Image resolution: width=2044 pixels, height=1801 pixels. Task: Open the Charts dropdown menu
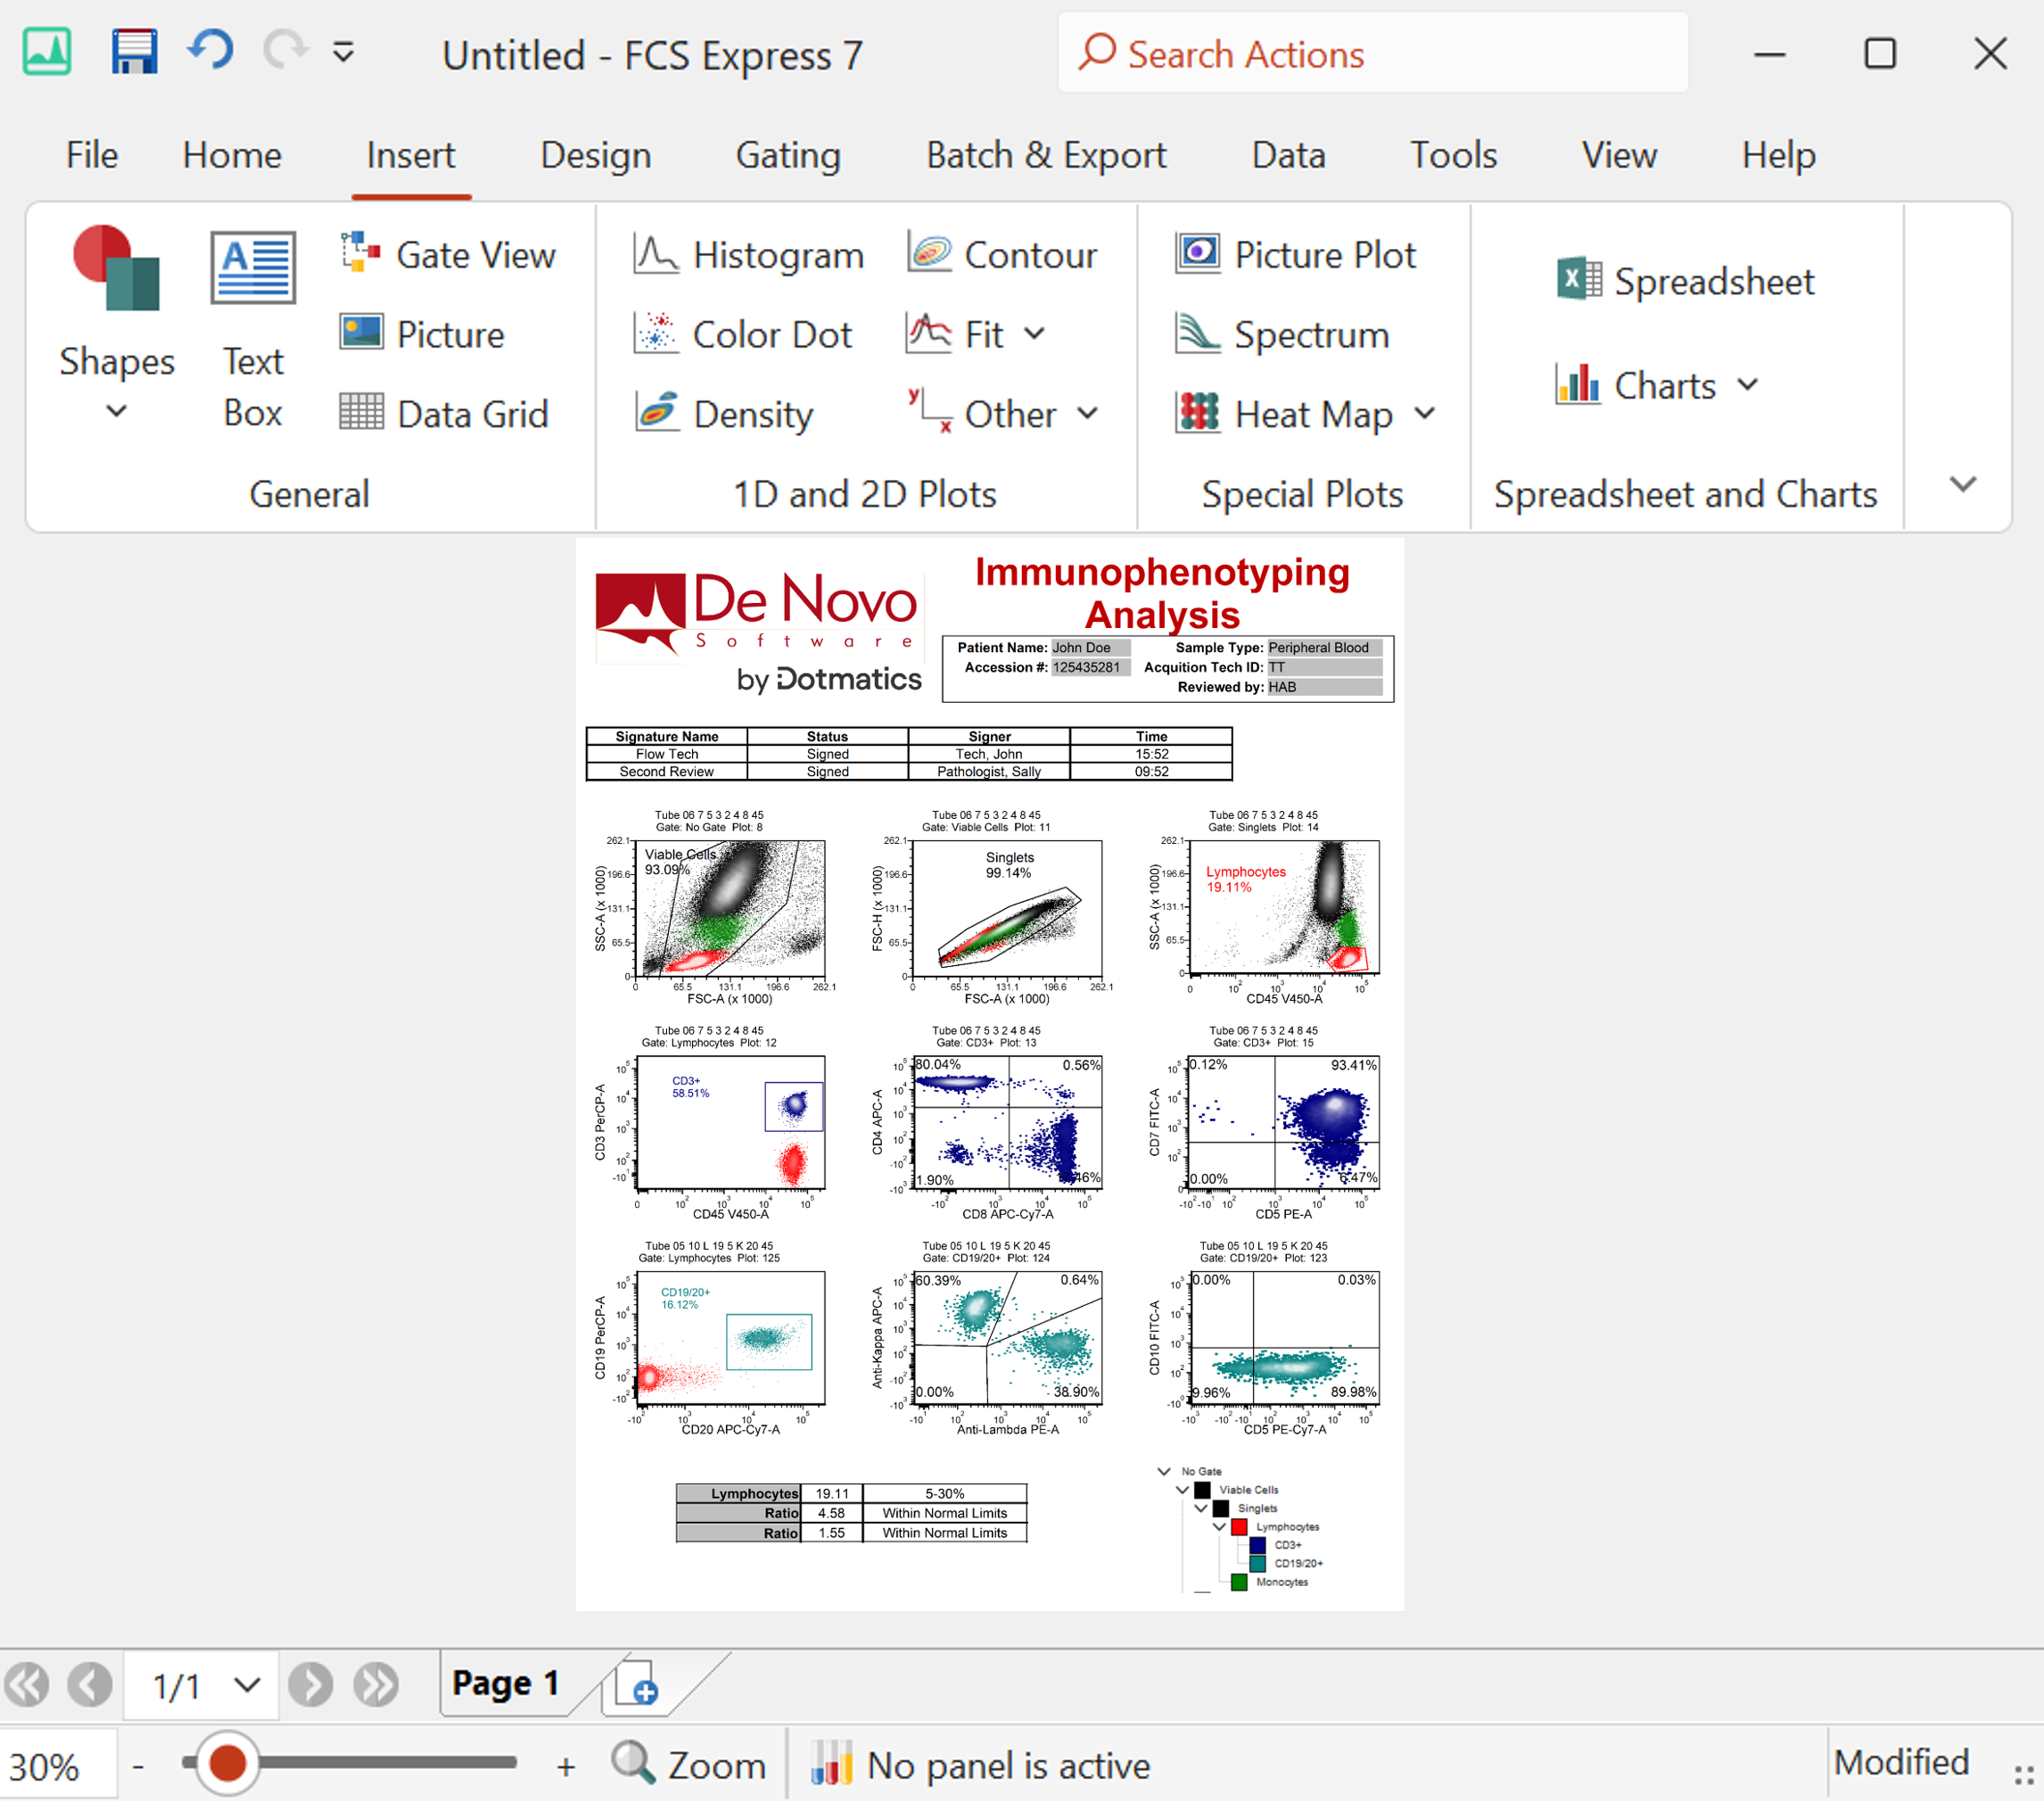1747,385
